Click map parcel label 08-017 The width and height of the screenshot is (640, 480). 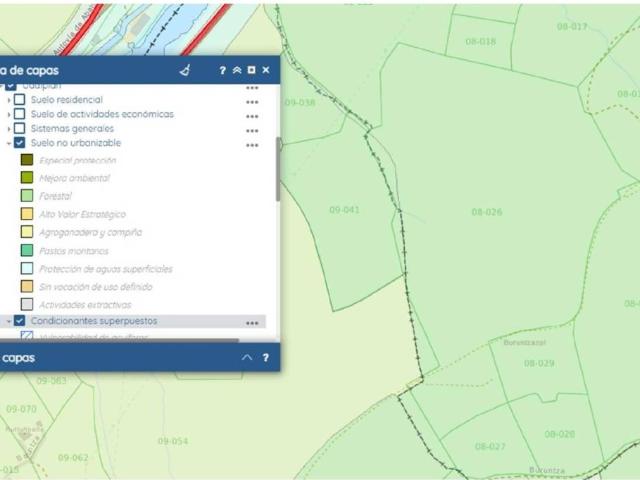tap(572, 27)
